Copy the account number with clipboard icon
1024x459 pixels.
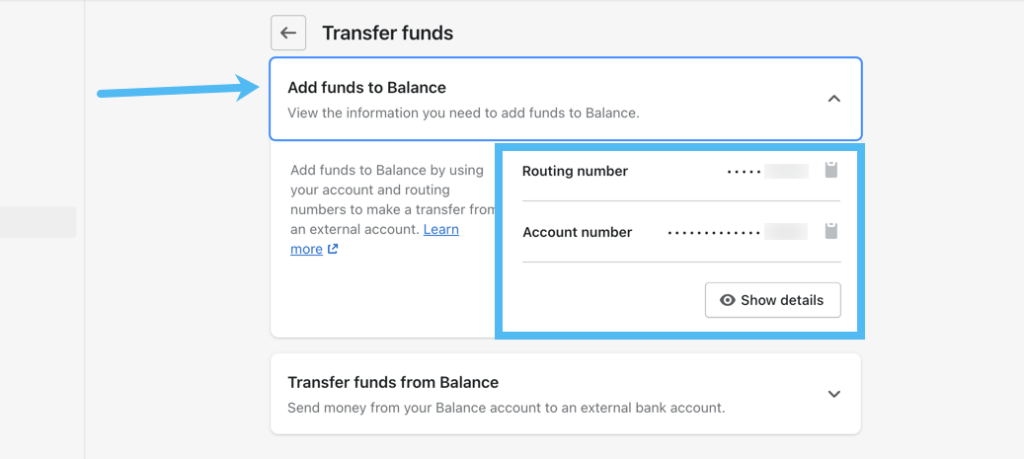[830, 231]
